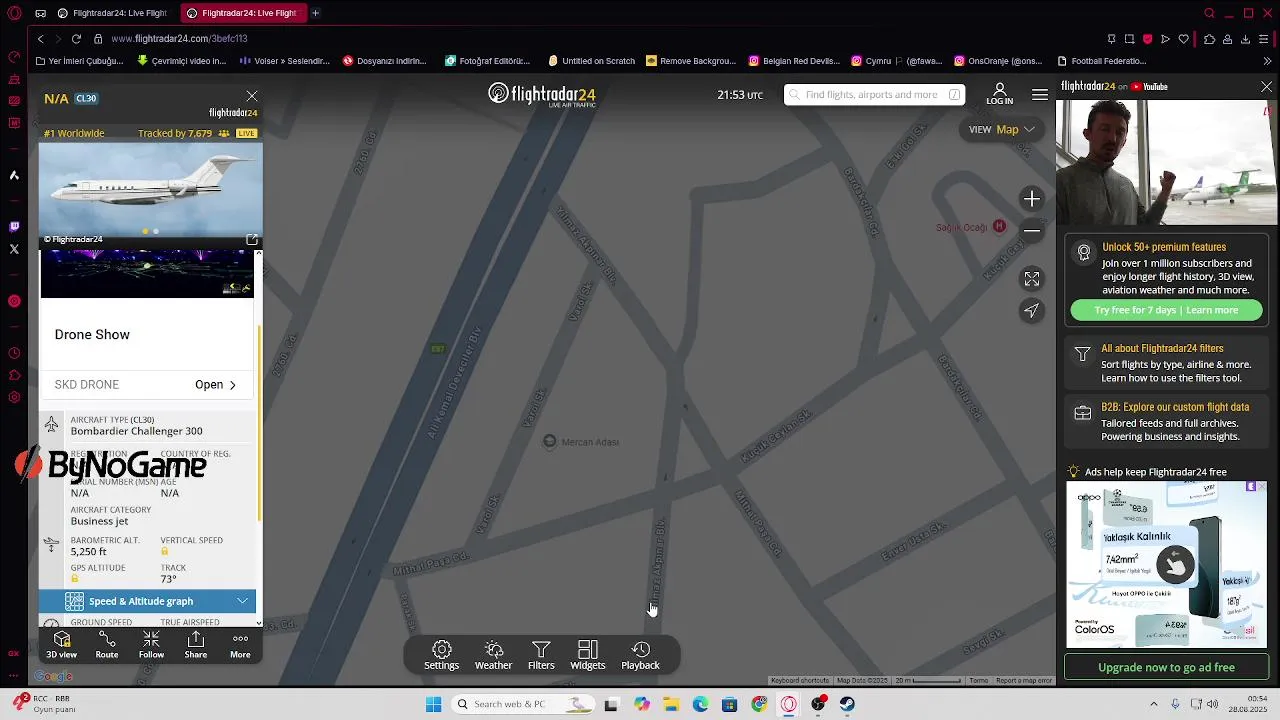Expand the VIEW Map dropdown
The image size is (1280, 720).
tap(1001, 129)
